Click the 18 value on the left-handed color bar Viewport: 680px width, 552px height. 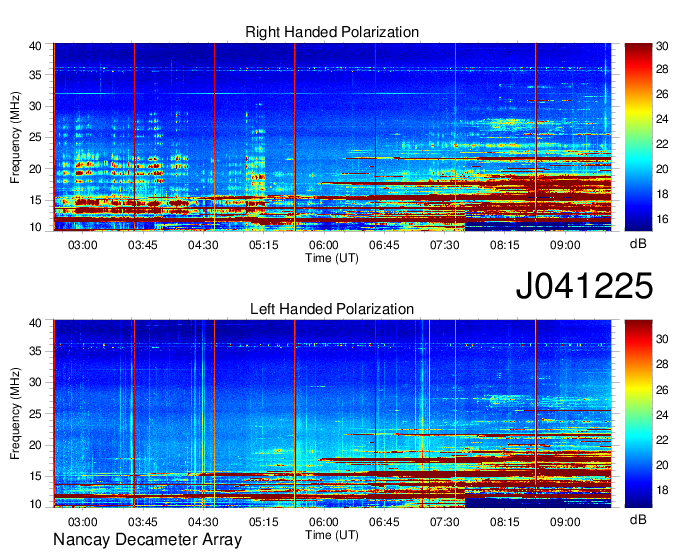tap(662, 490)
